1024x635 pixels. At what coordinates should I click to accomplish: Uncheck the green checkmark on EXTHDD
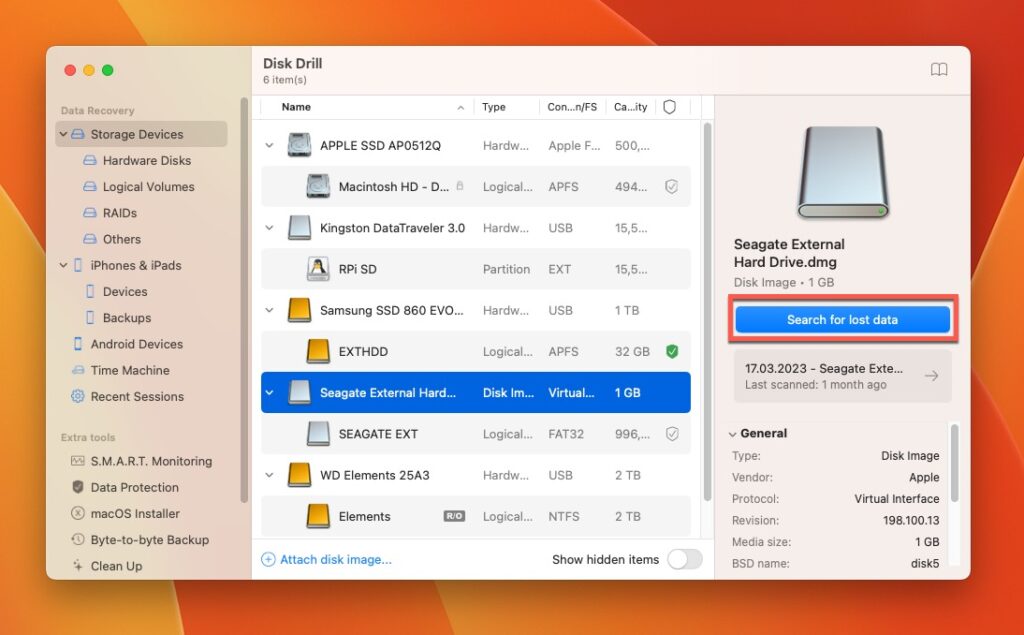click(672, 351)
